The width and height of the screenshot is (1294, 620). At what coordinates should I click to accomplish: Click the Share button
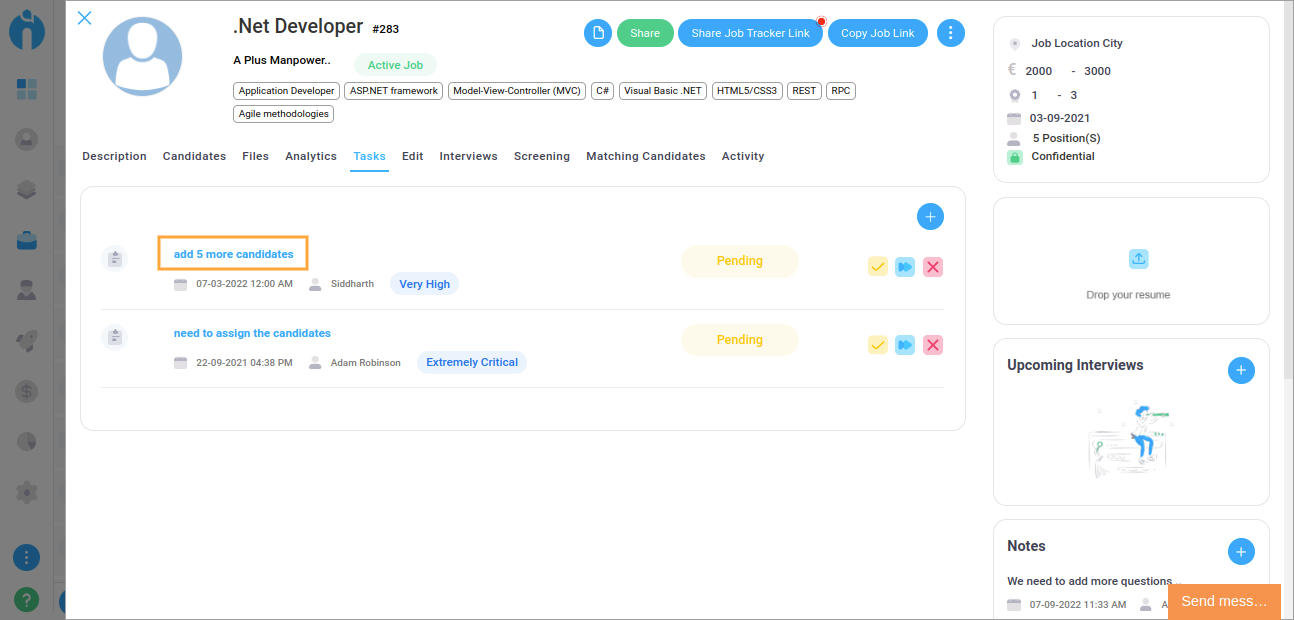click(645, 33)
